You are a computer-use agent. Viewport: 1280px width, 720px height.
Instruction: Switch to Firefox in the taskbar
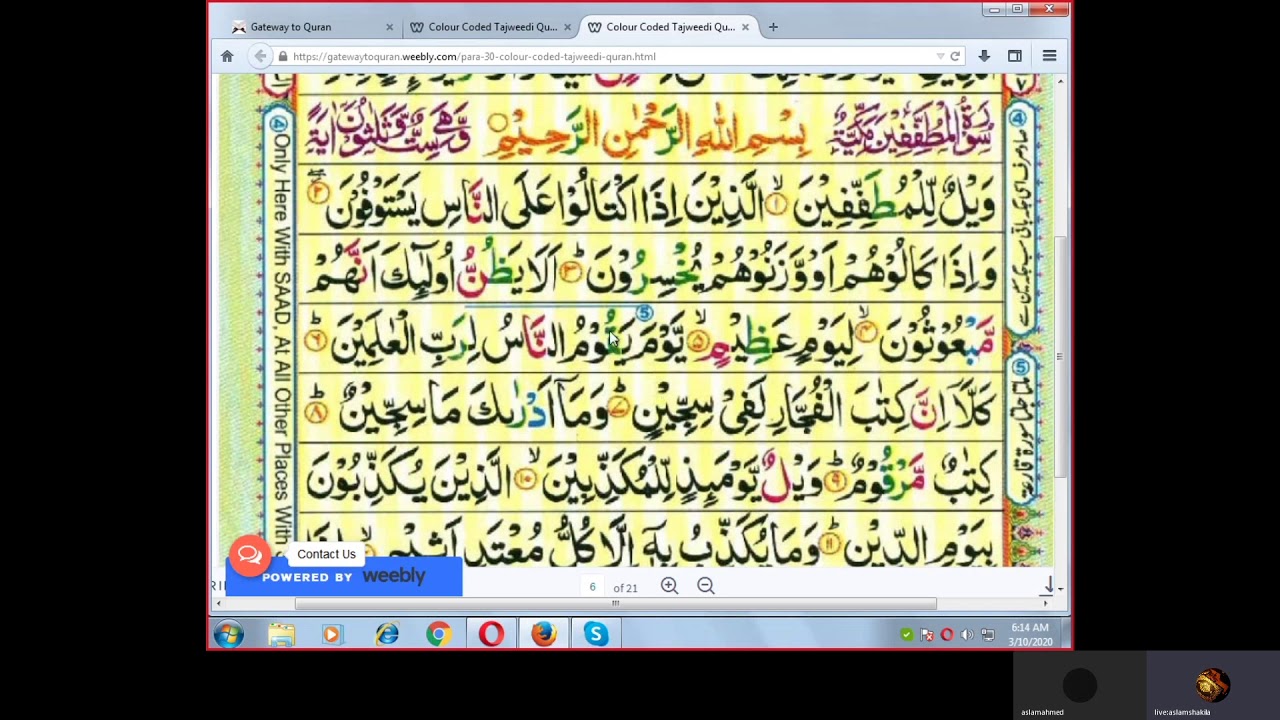(543, 634)
